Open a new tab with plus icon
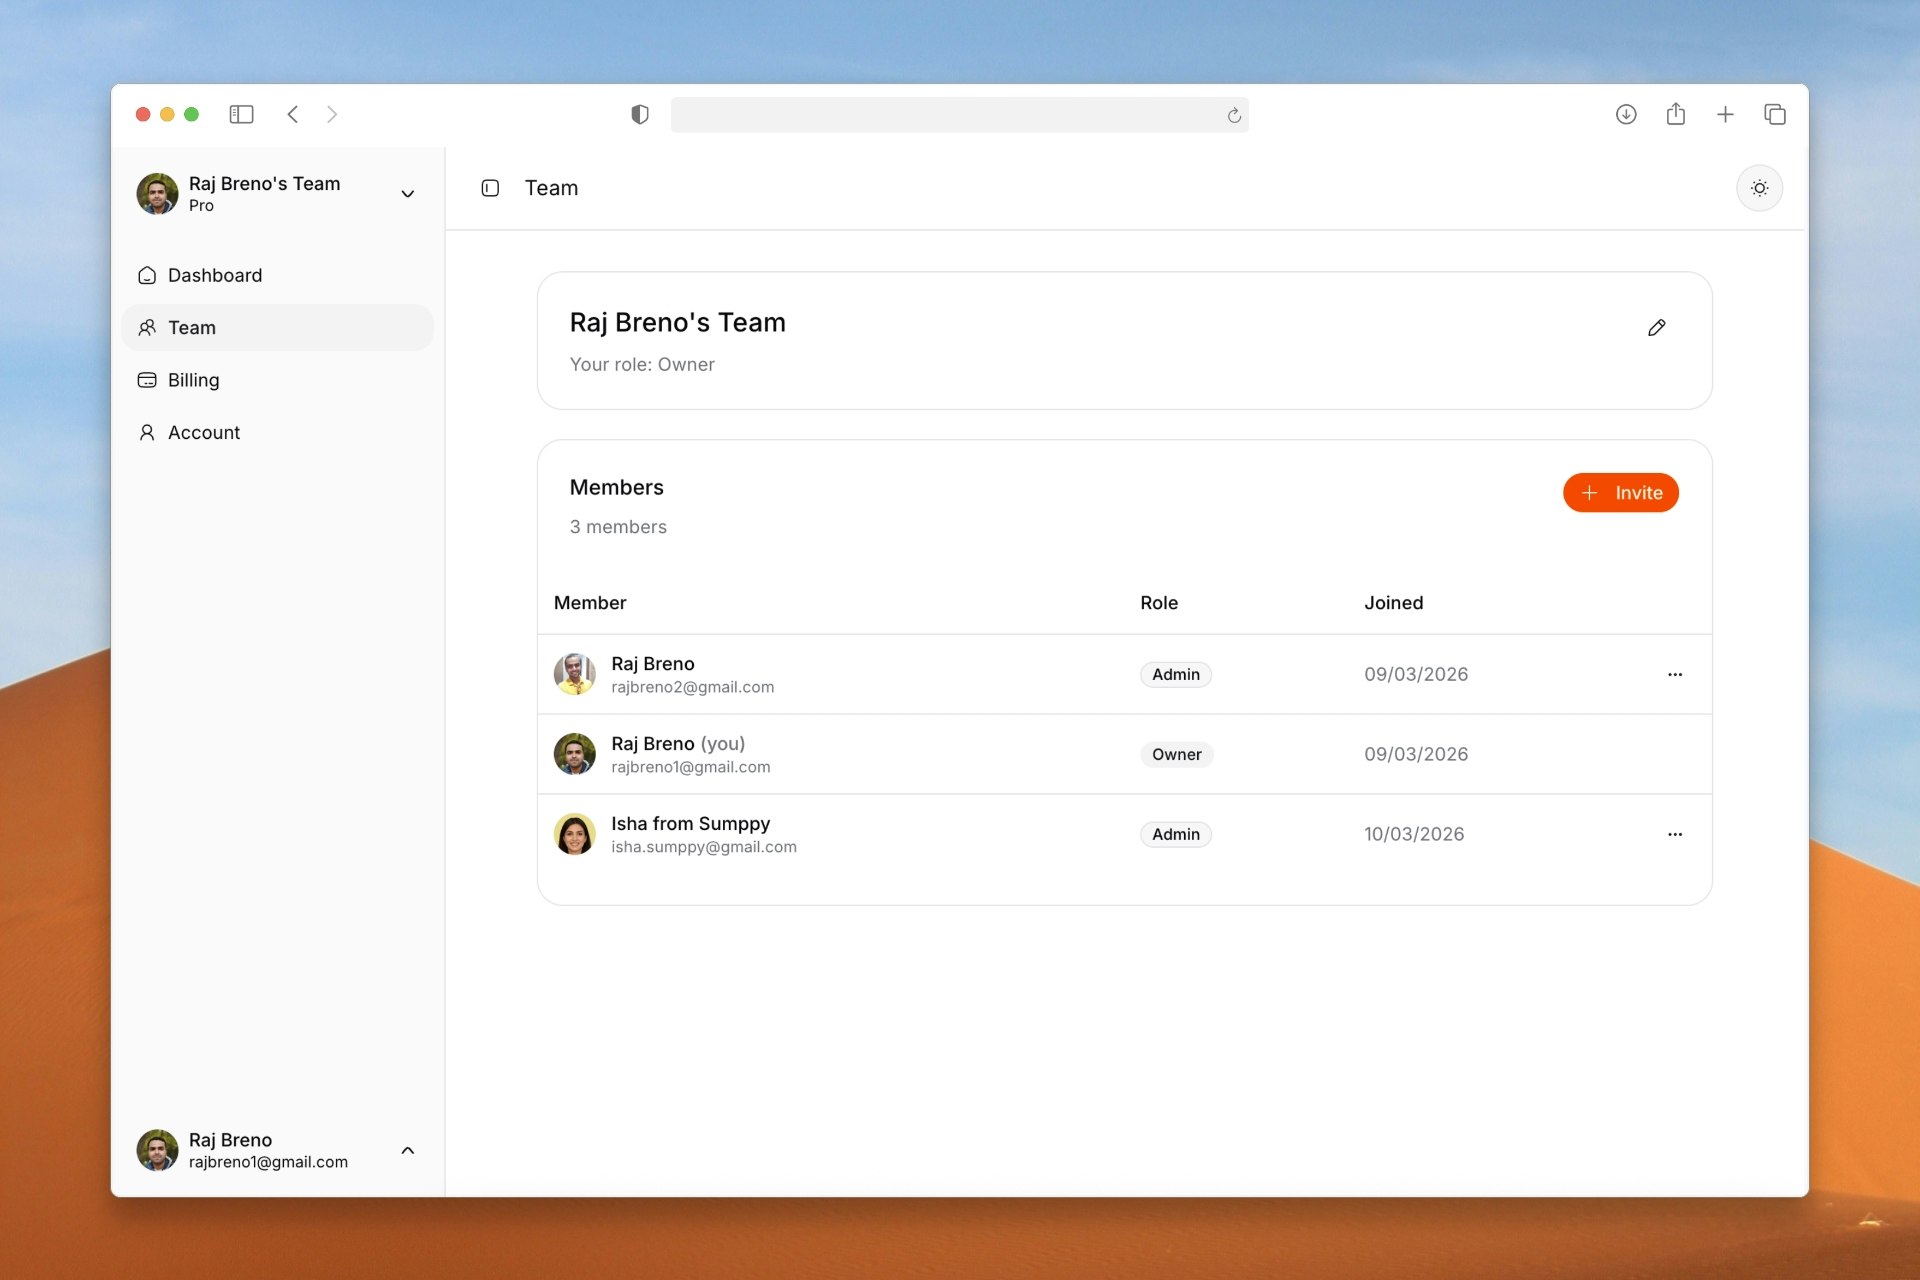The image size is (1920, 1280). click(1725, 114)
